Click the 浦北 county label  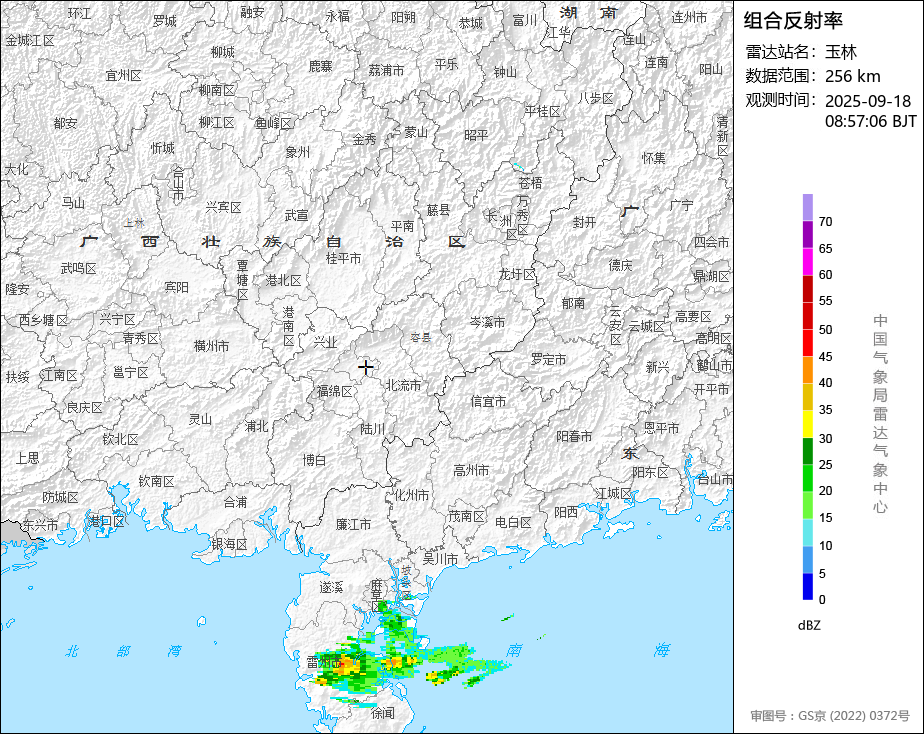click(x=256, y=426)
